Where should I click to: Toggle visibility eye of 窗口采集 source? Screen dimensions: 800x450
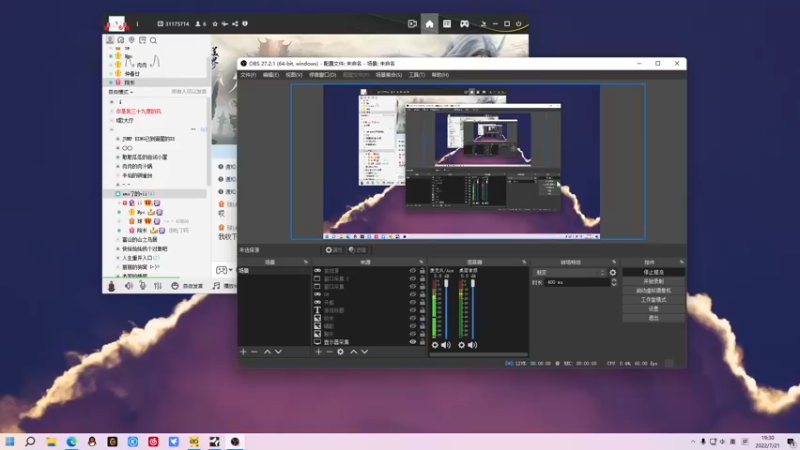(412, 286)
